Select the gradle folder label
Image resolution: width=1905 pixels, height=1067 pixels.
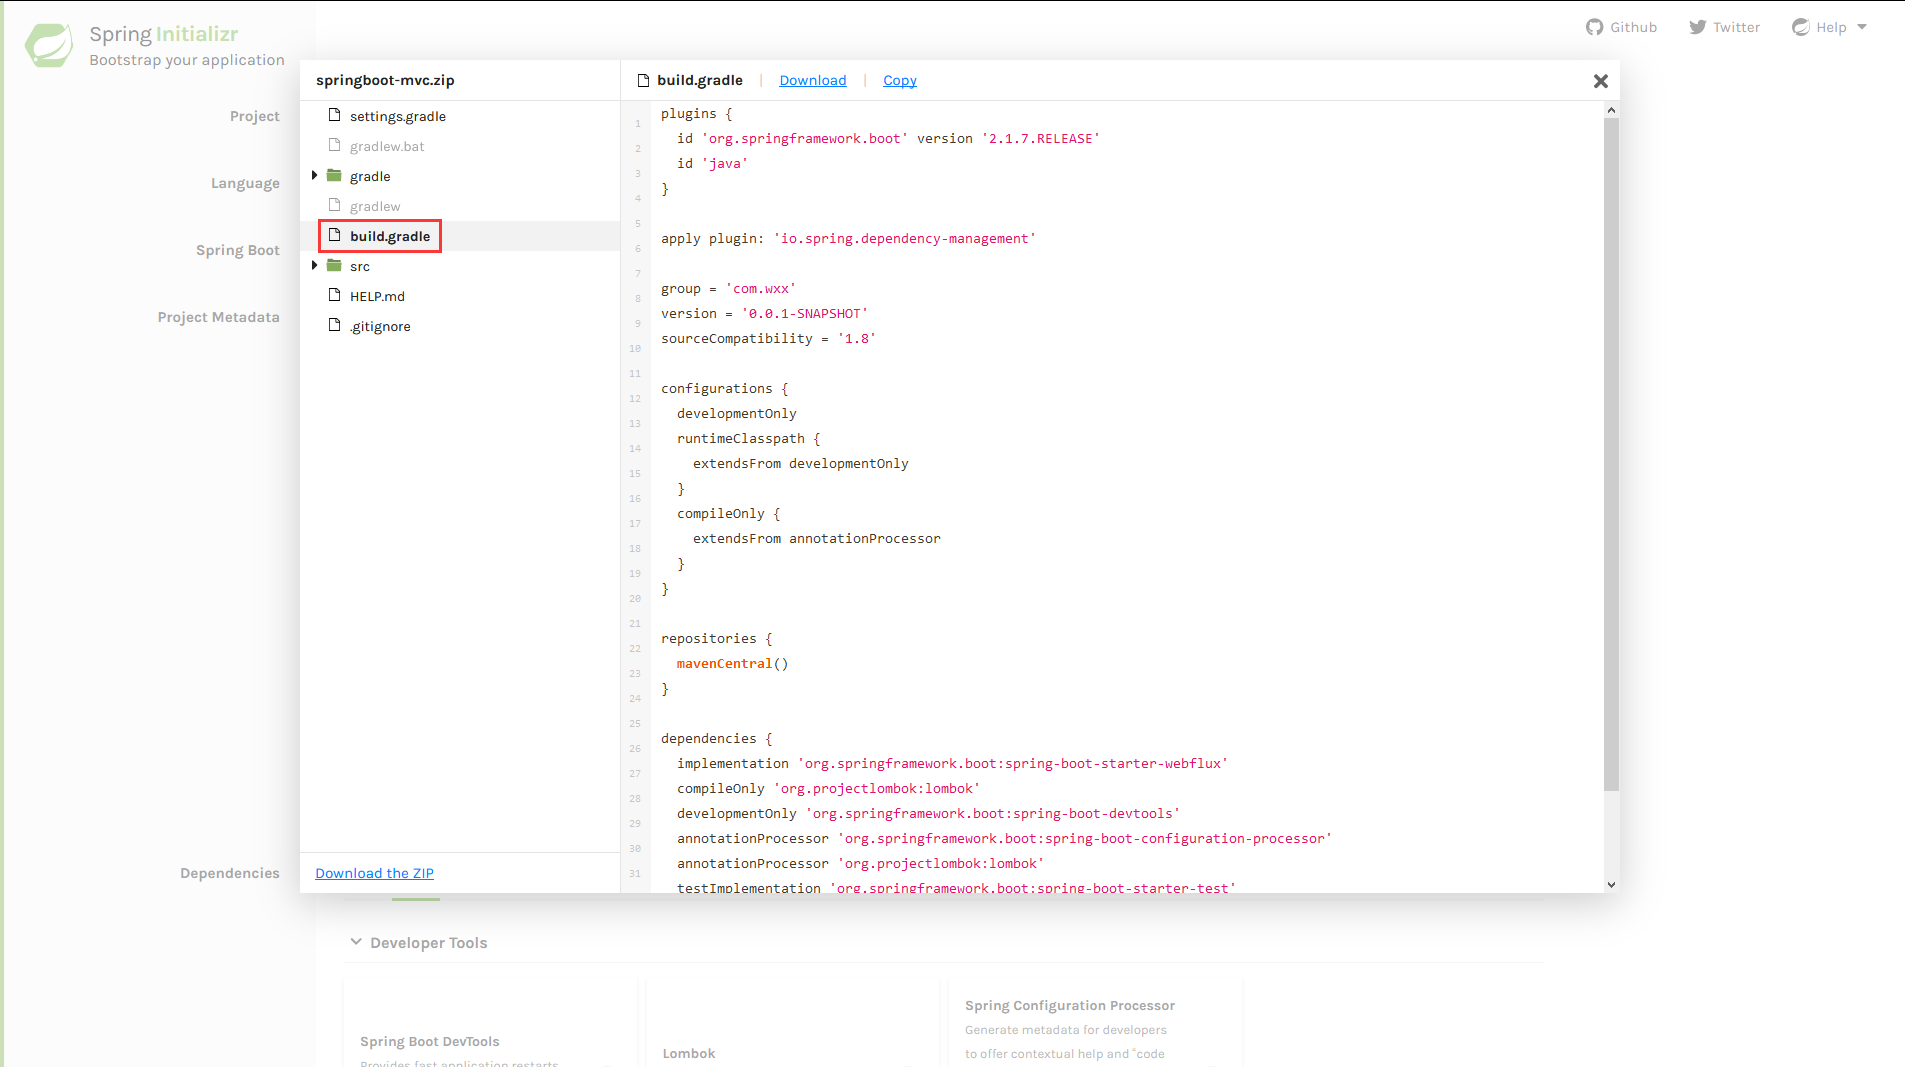[x=370, y=176]
